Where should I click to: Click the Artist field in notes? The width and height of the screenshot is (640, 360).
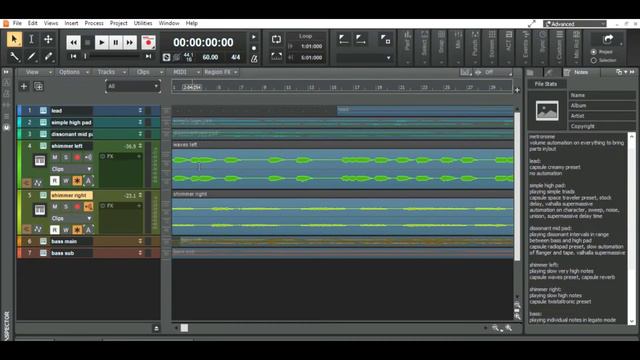point(602,116)
